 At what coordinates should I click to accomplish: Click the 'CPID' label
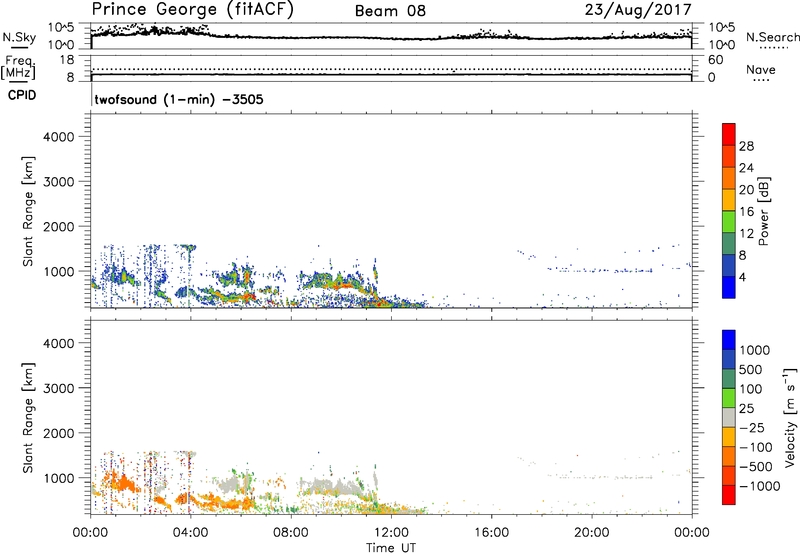[x=22, y=95]
